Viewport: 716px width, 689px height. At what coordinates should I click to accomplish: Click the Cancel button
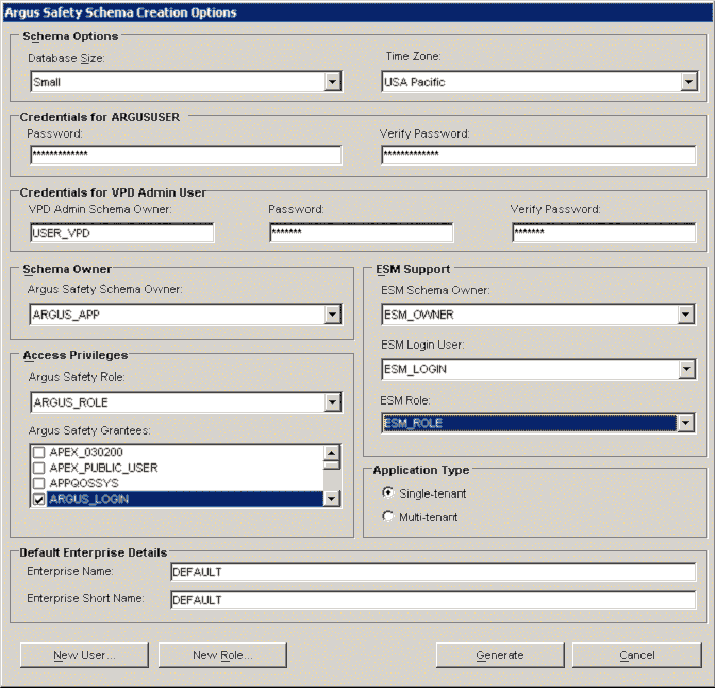tap(637, 655)
